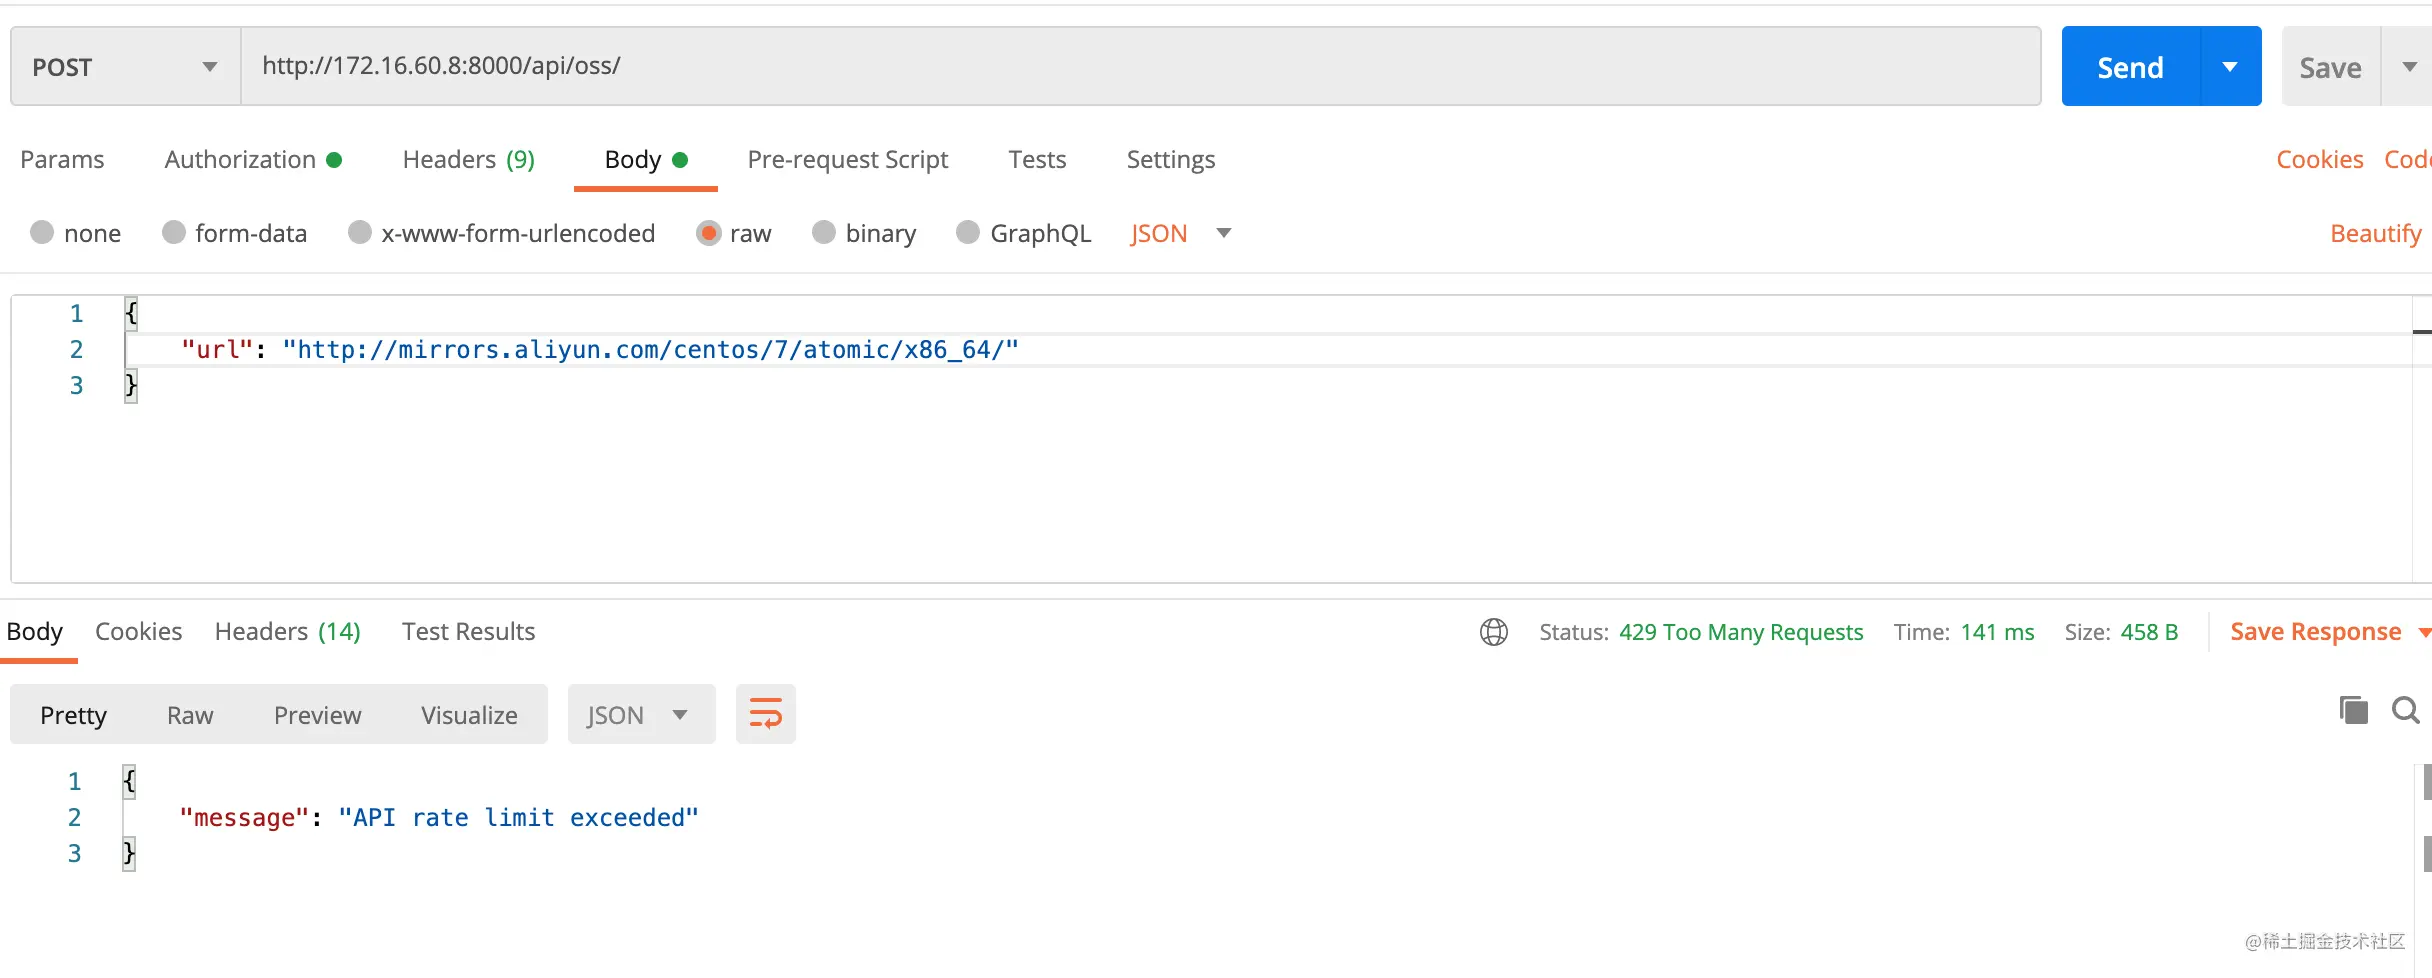Click the copy response icon
The width and height of the screenshot is (2432, 978).
pos(2354,710)
